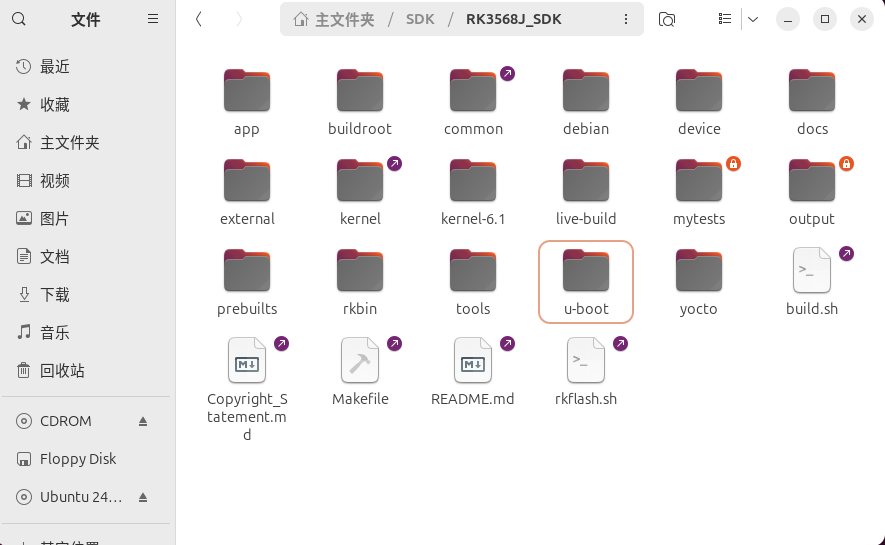Select the debian folder
The image size is (885, 545).
tap(586, 102)
